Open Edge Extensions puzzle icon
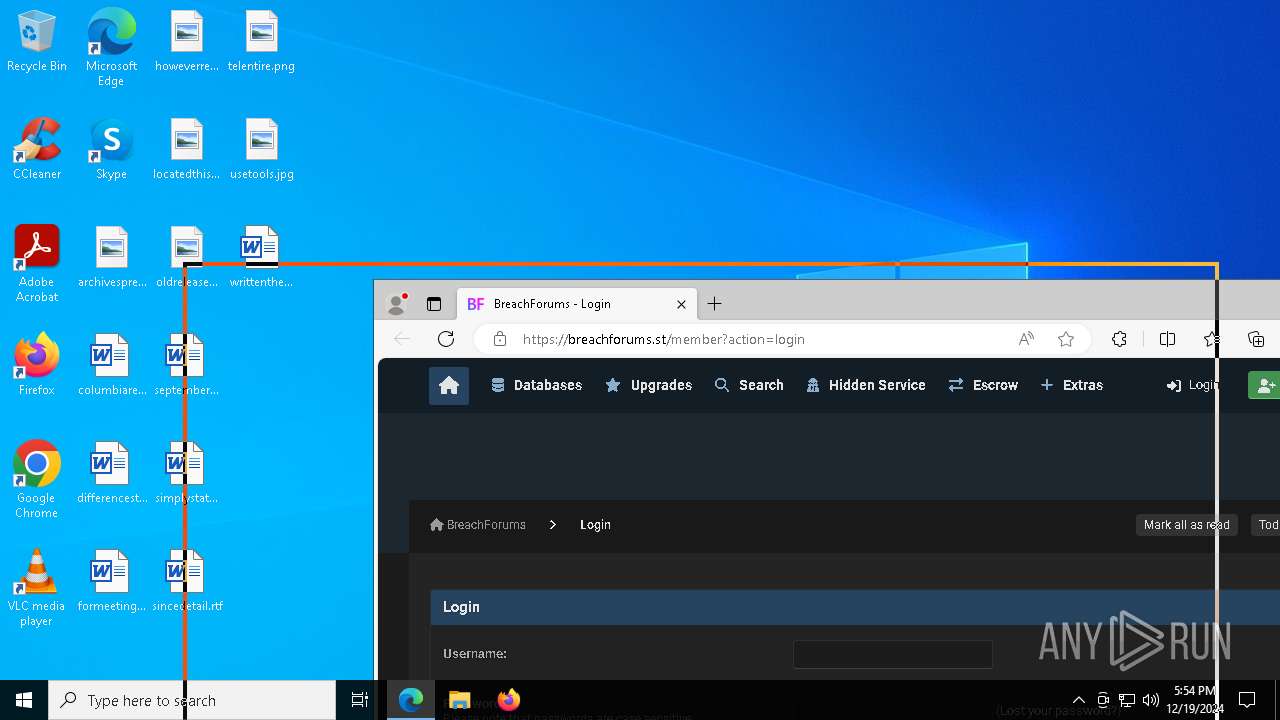This screenshot has width=1280, height=720. pos(1120,339)
